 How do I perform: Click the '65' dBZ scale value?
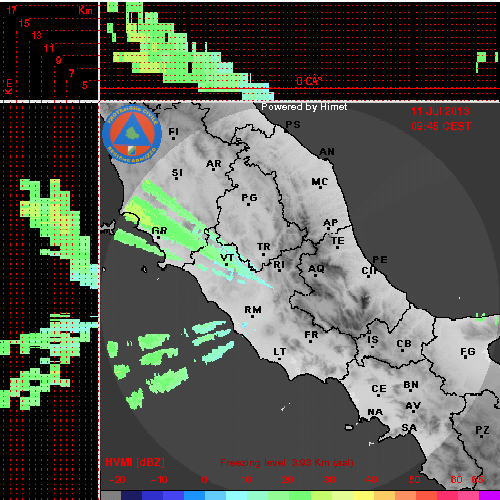tap(477, 480)
